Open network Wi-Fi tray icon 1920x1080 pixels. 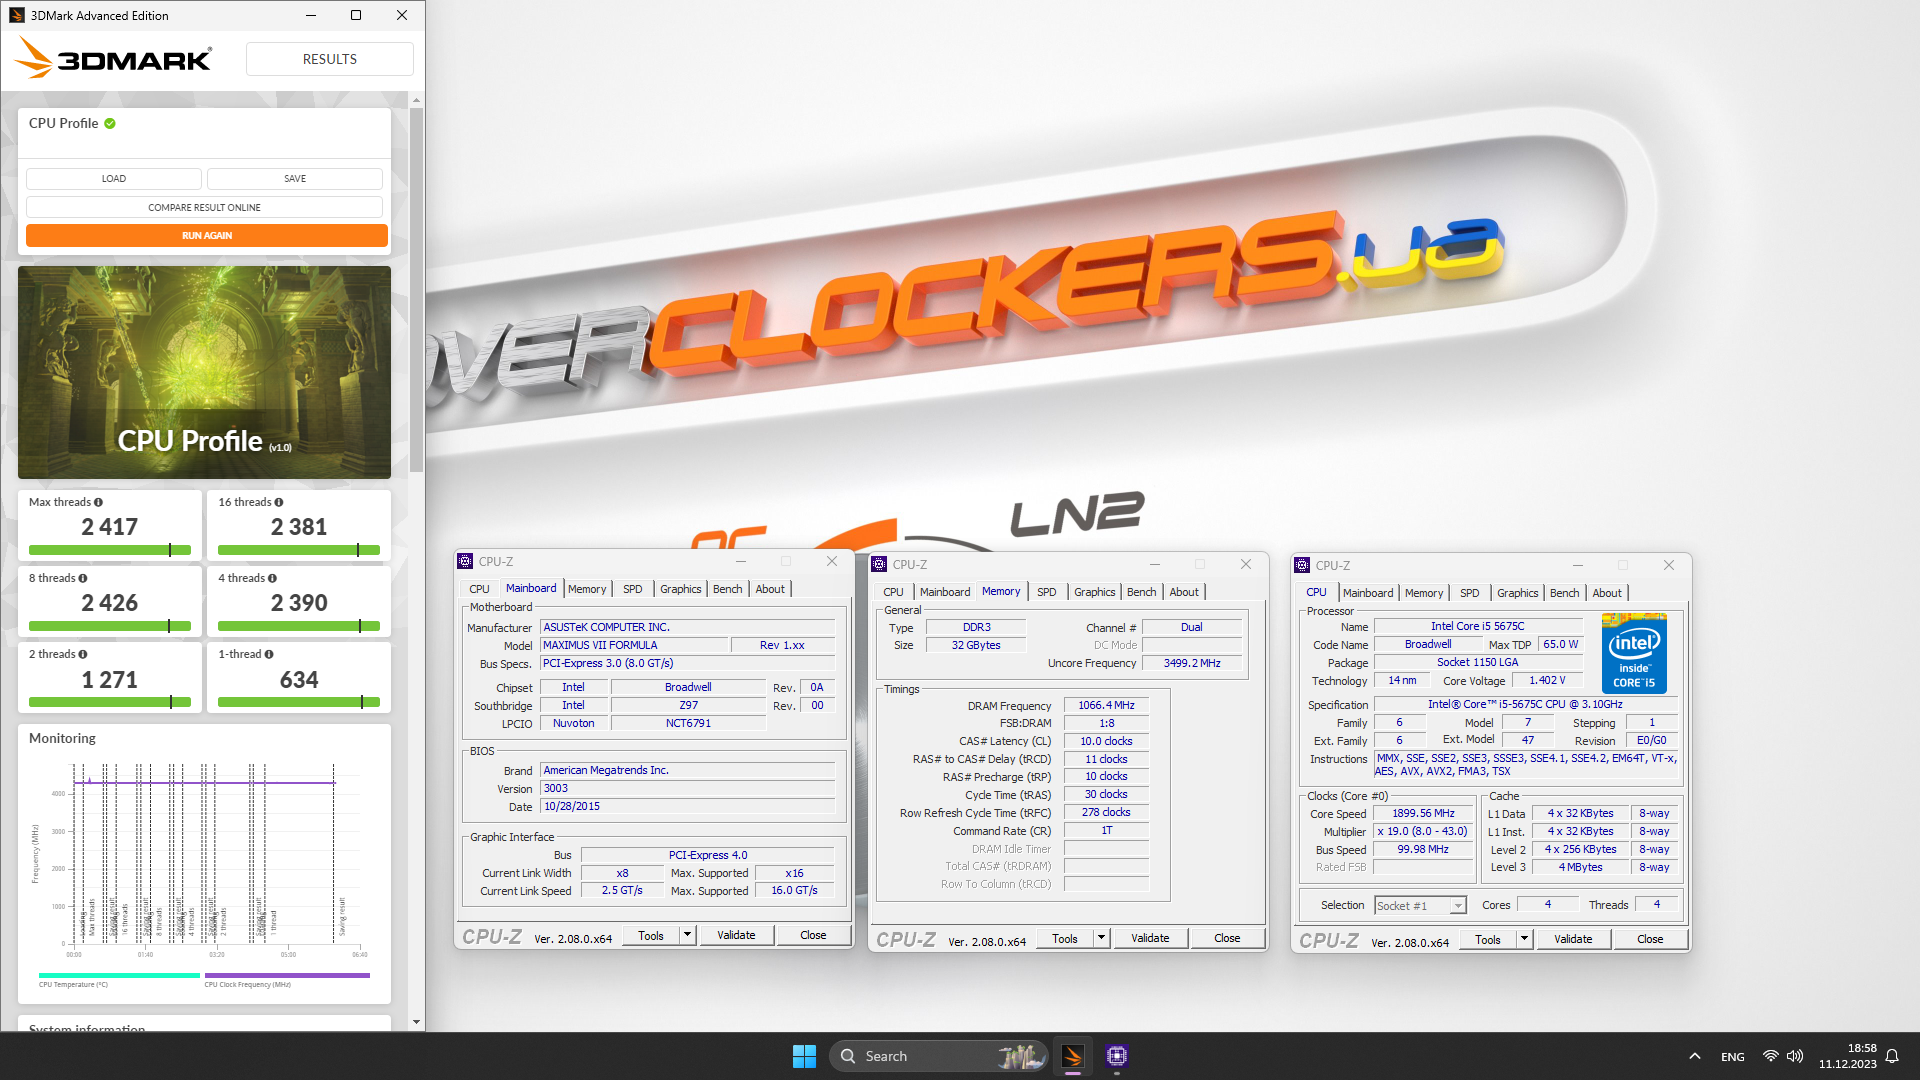point(1770,1056)
